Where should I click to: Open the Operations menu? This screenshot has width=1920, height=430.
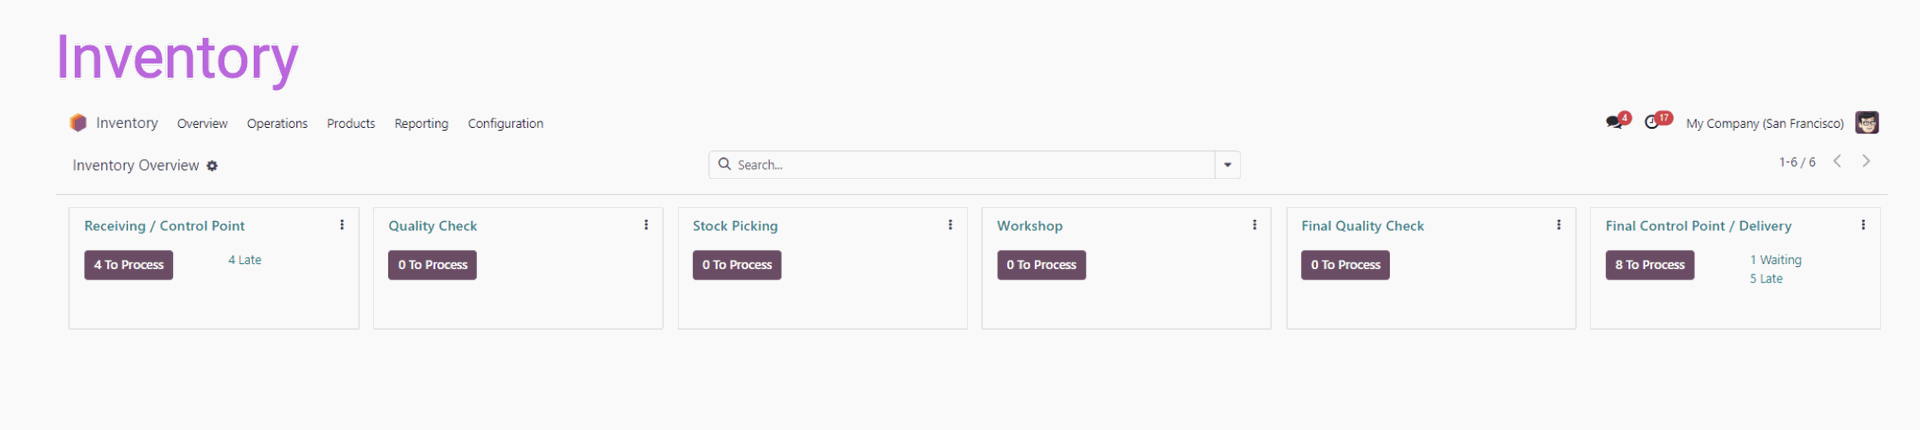tap(277, 124)
